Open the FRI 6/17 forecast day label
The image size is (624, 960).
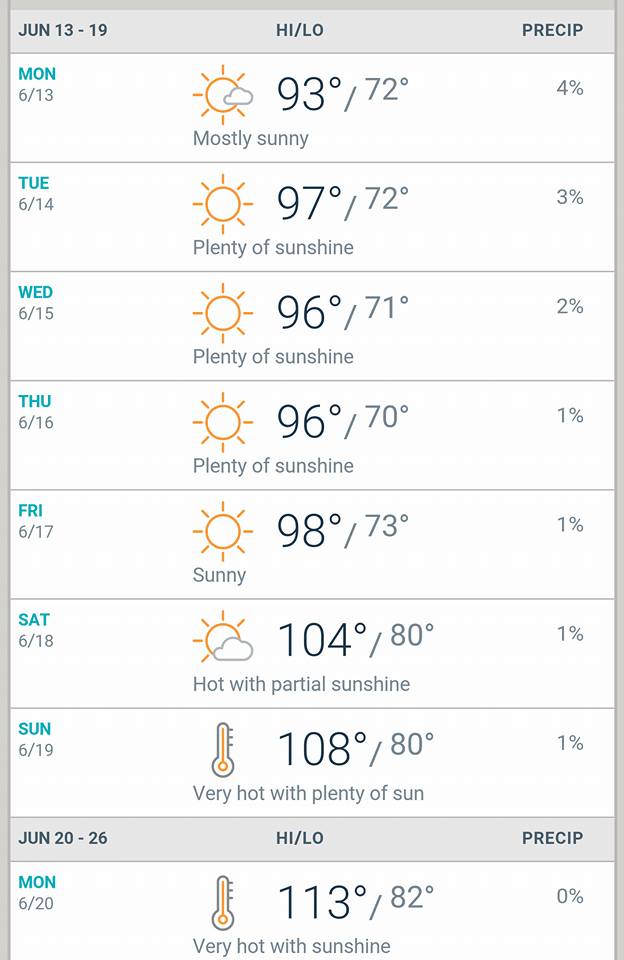click(x=36, y=521)
